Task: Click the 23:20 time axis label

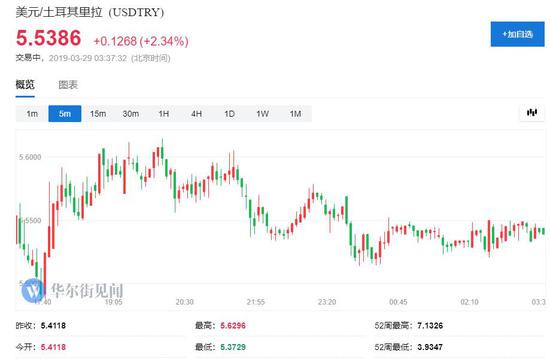Action: click(327, 302)
